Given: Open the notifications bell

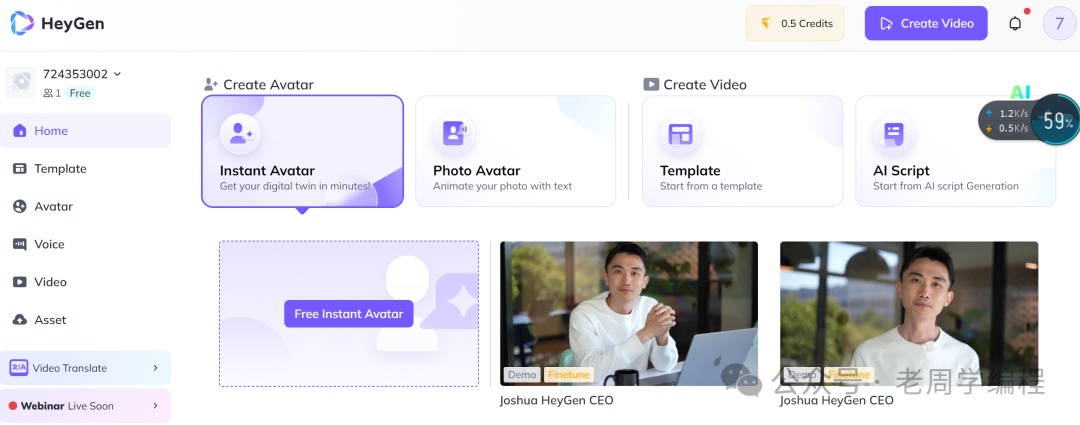Looking at the screenshot, I should pos(1015,23).
